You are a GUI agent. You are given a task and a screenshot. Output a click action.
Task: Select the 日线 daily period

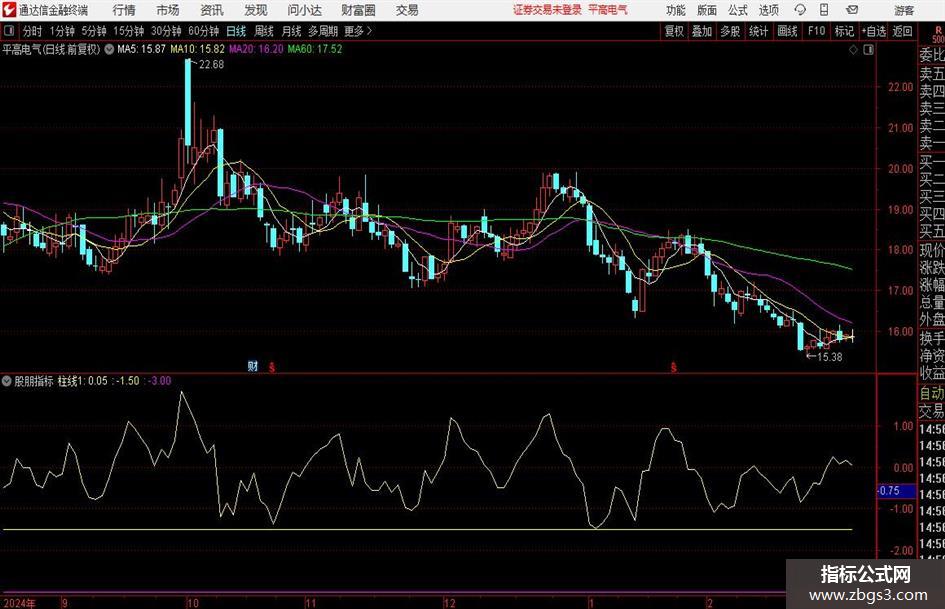236,31
